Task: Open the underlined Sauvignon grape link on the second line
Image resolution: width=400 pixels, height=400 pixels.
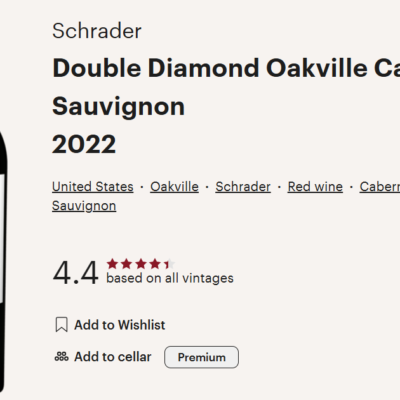Action: coord(84,206)
